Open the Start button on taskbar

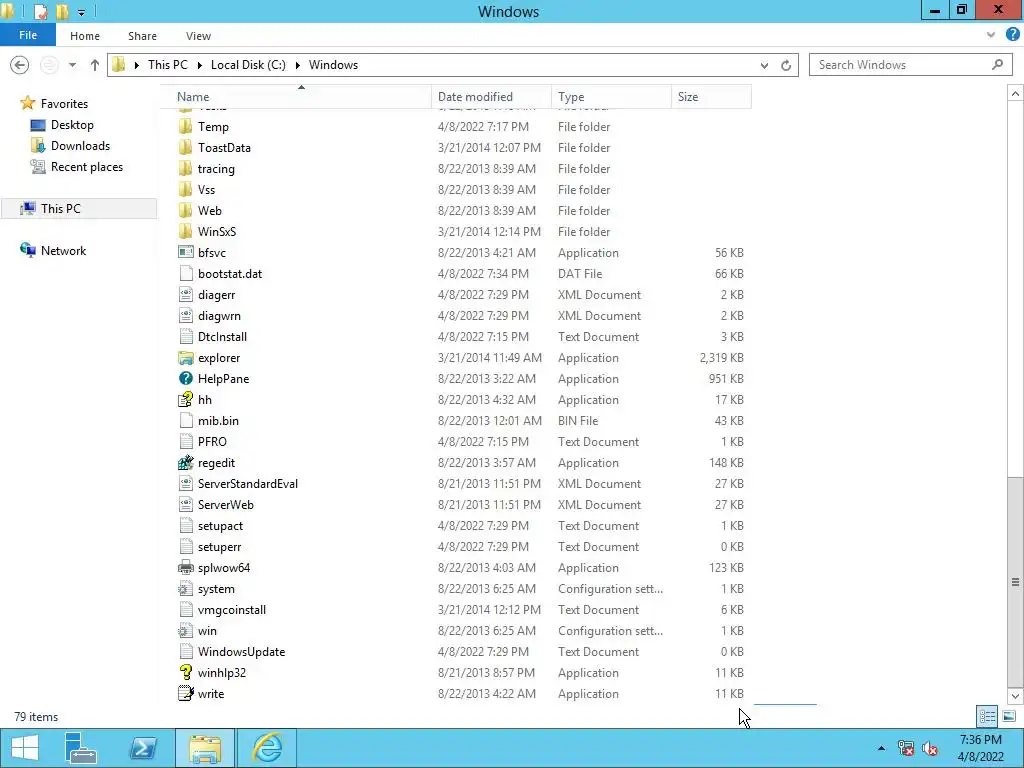[25, 748]
